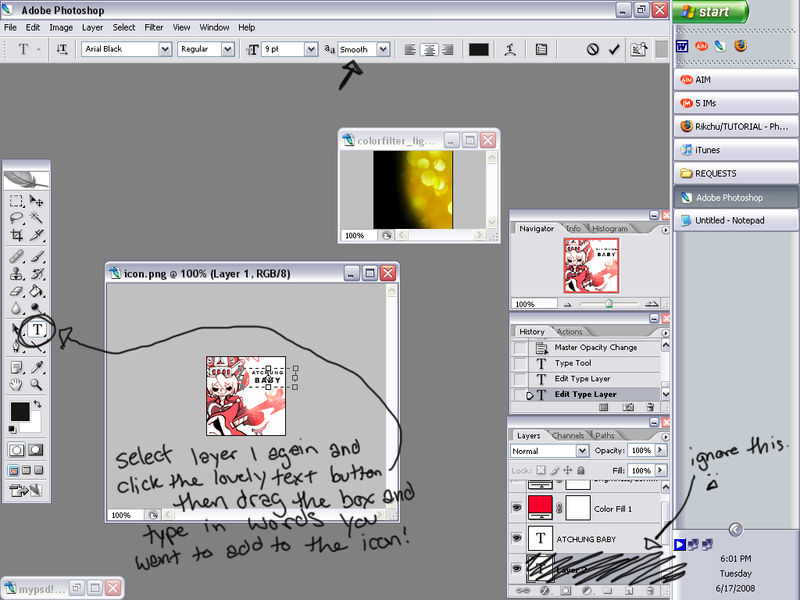Select the Rectangular Marquee tool
800x600 pixels.
16,201
